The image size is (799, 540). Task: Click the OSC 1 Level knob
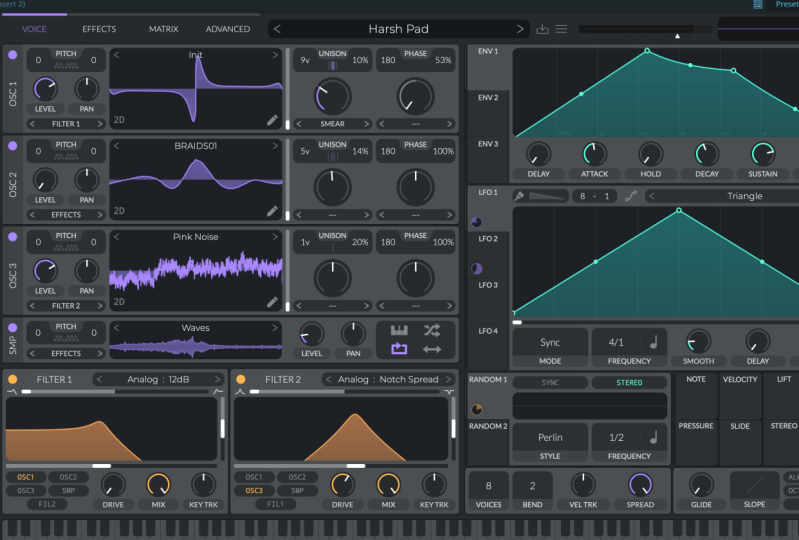point(45,89)
